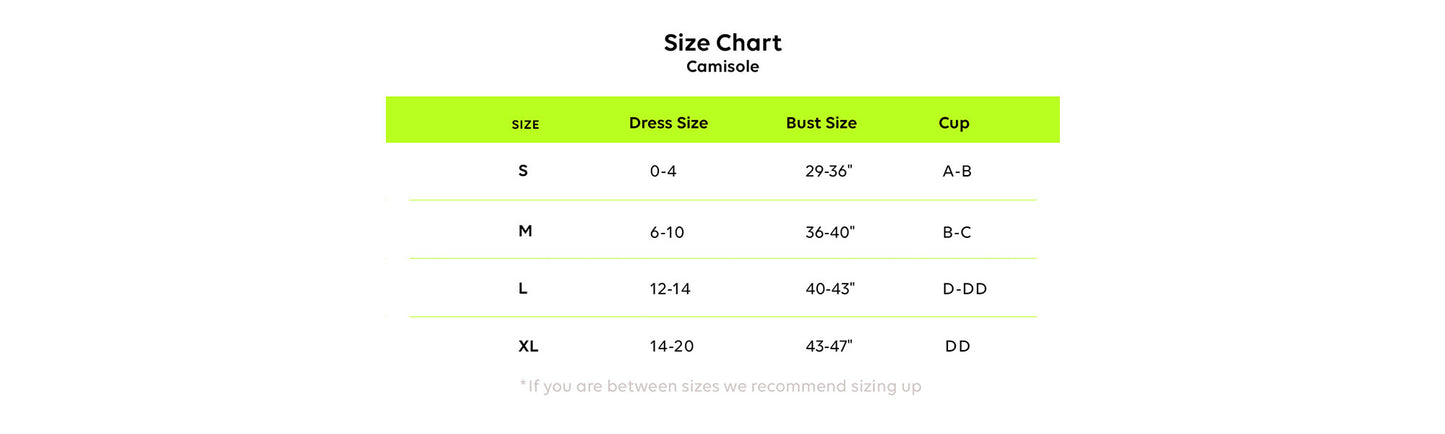Choose the XL size row label
Screen dimensions: 1445x434
[x=528, y=346]
